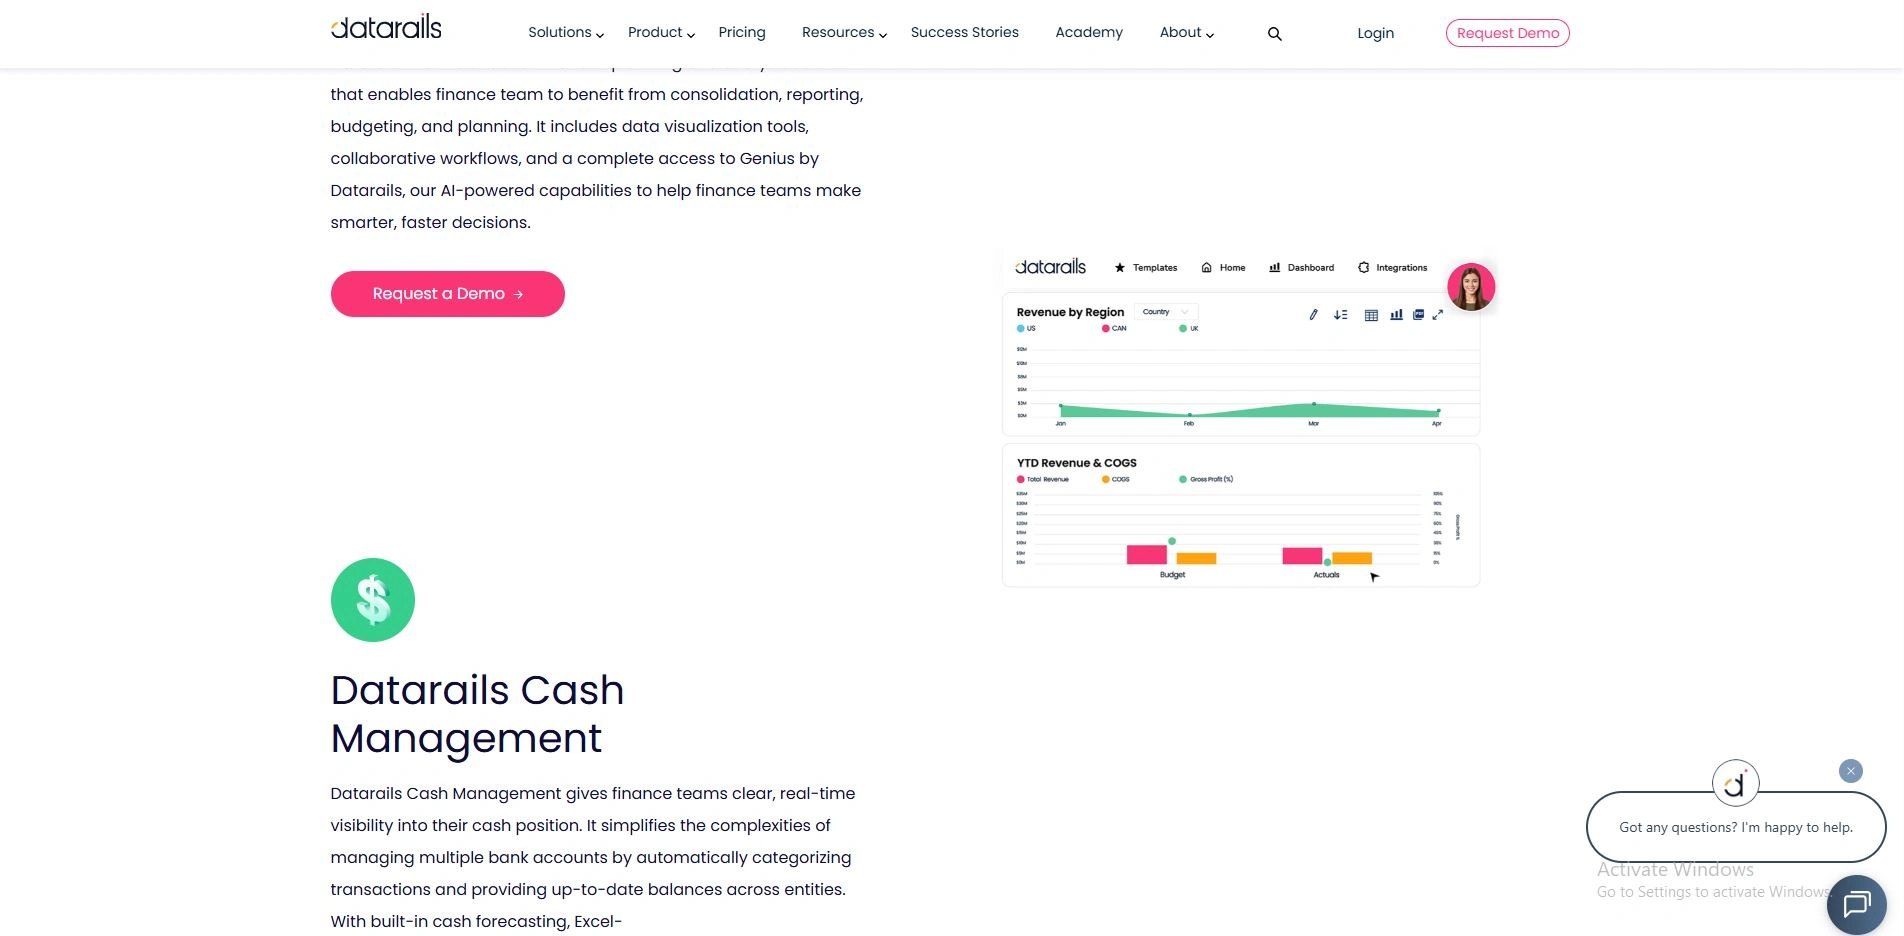Click the bar chart icon on Revenue chart
This screenshot has height=936, width=1904.
pos(1396,315)
